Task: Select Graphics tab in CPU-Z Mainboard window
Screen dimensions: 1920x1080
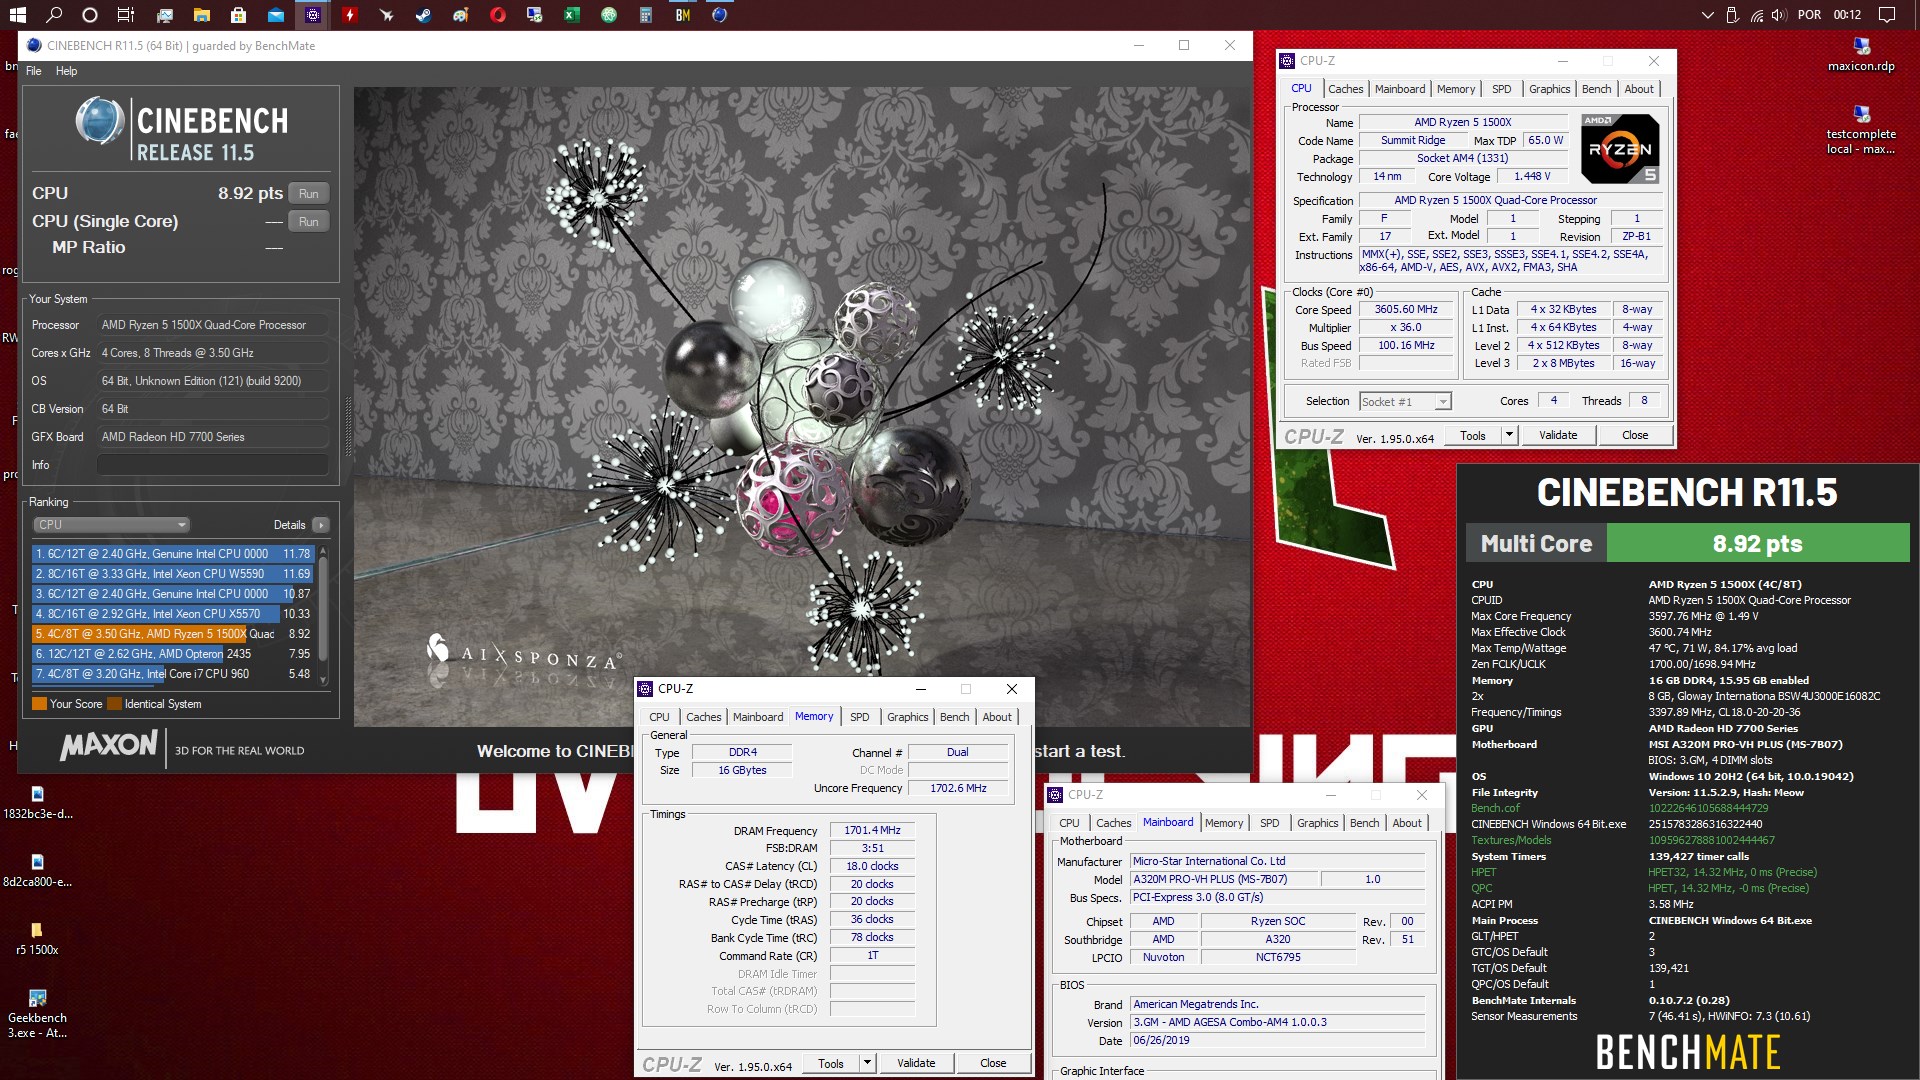Action: [x=1317, y=823]
